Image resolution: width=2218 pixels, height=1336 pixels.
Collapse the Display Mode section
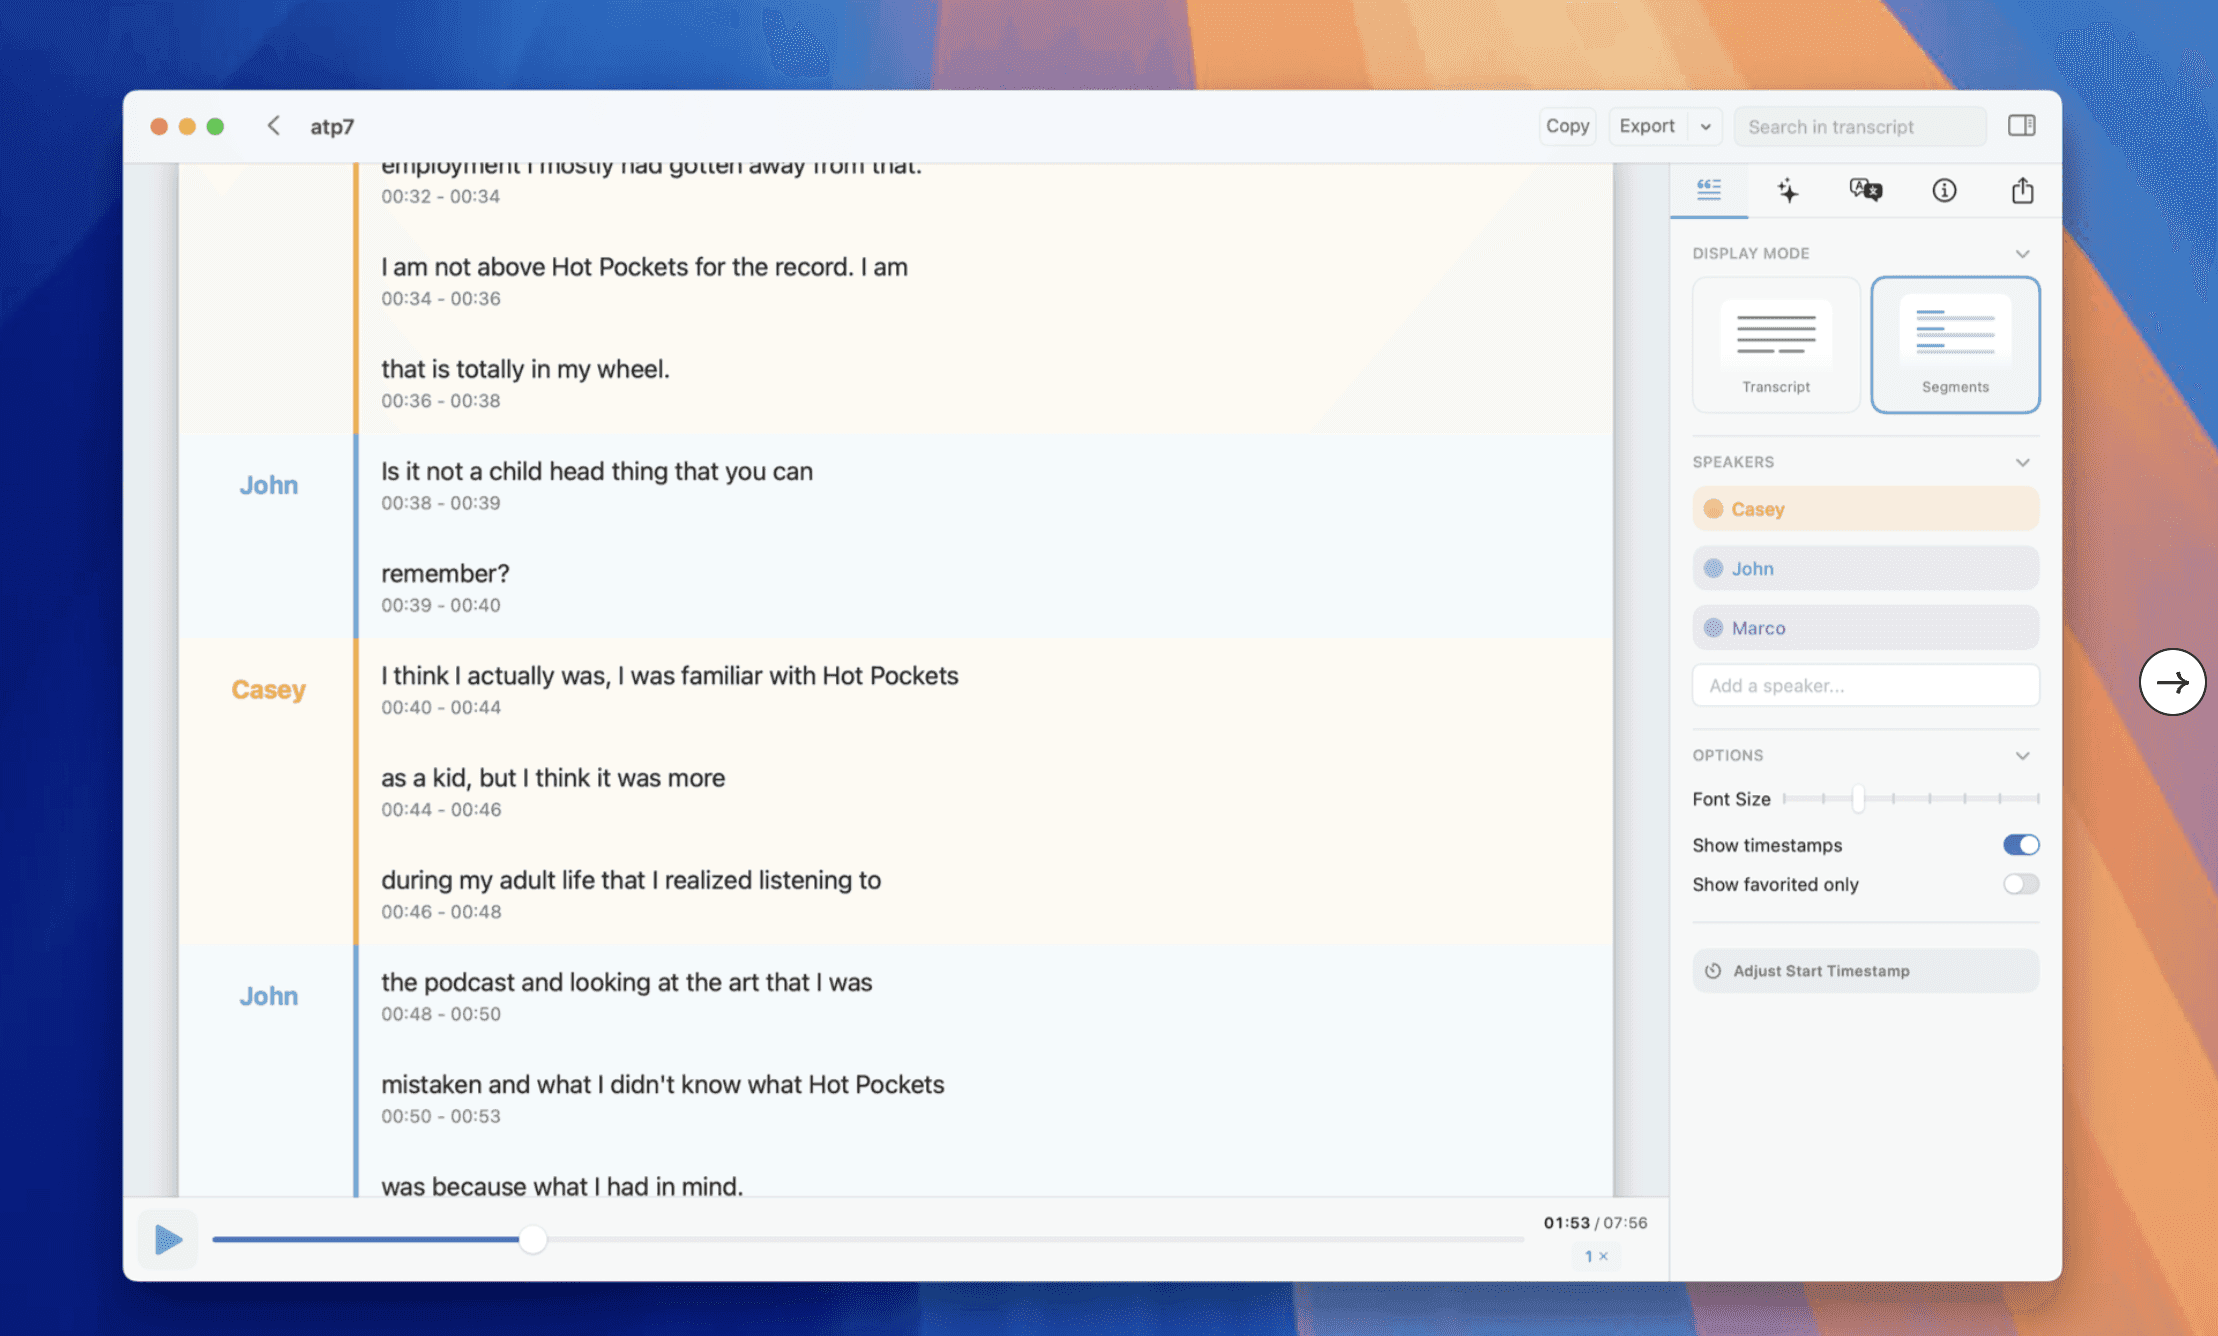2022,254
